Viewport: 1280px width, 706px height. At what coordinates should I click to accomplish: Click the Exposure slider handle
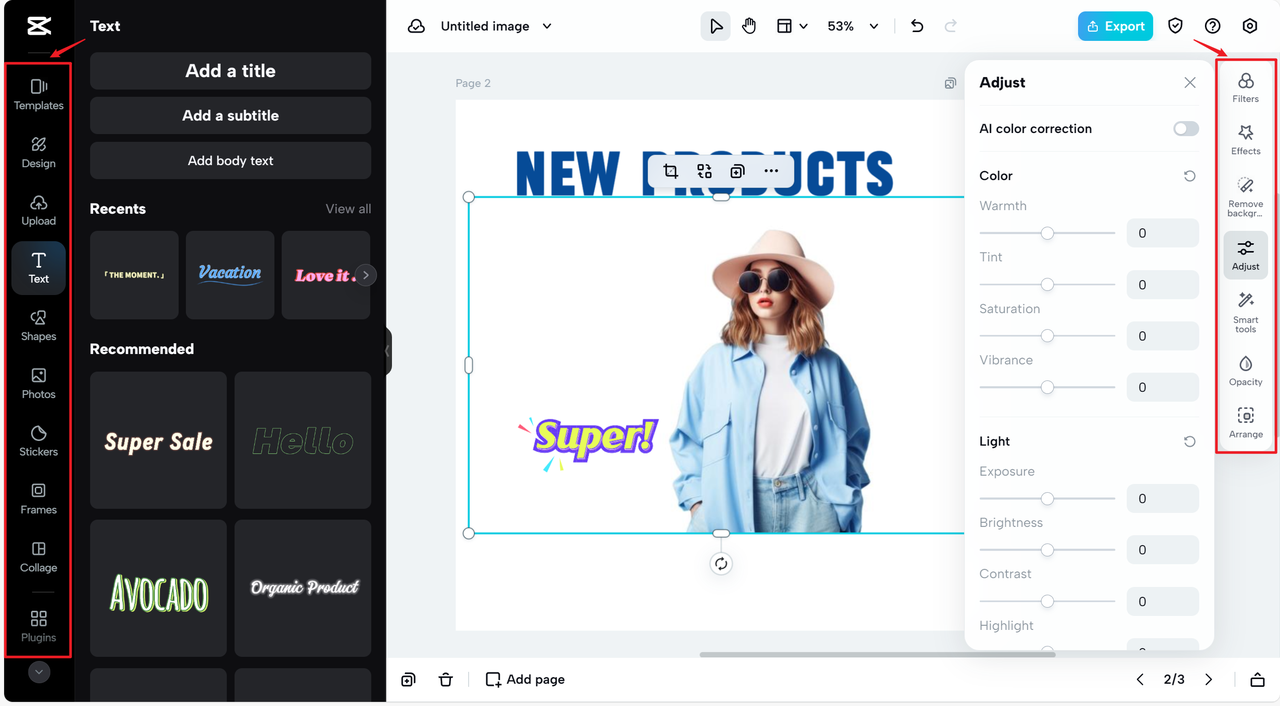point(1047,498)
